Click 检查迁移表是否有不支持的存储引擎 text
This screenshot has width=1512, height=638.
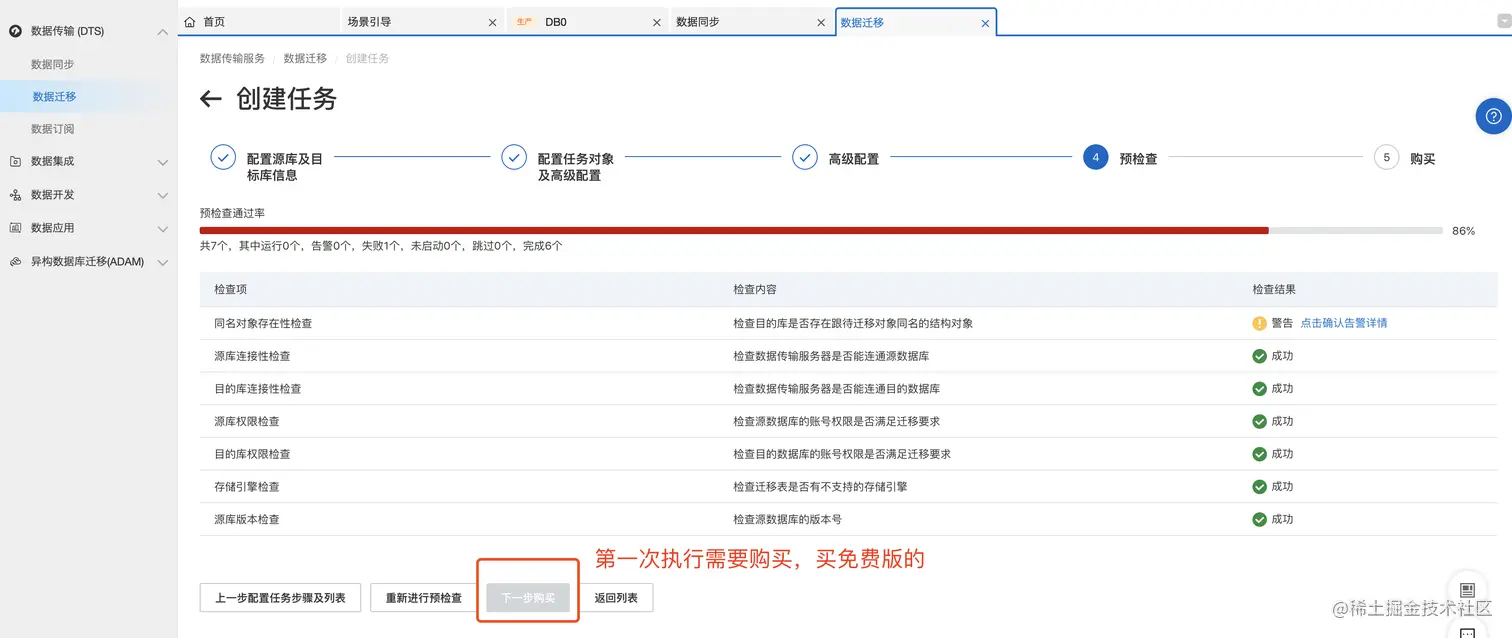[820, 487]
